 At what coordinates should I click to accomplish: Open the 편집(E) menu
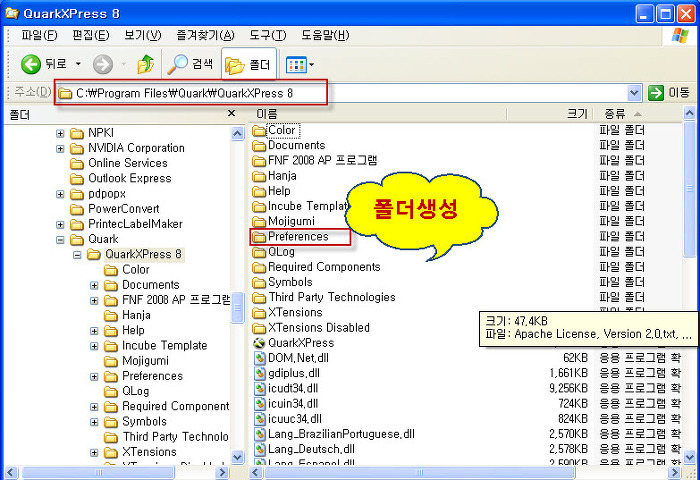91,35
